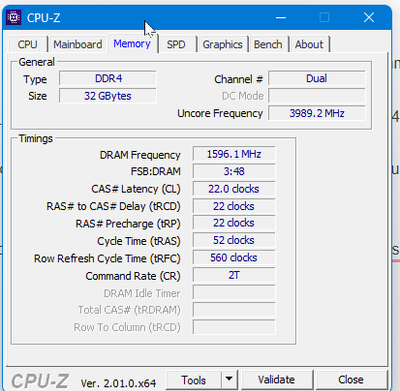Click the Size field showing 32 GBytes
Screen dimensions: 400x391
pos(108,96)
